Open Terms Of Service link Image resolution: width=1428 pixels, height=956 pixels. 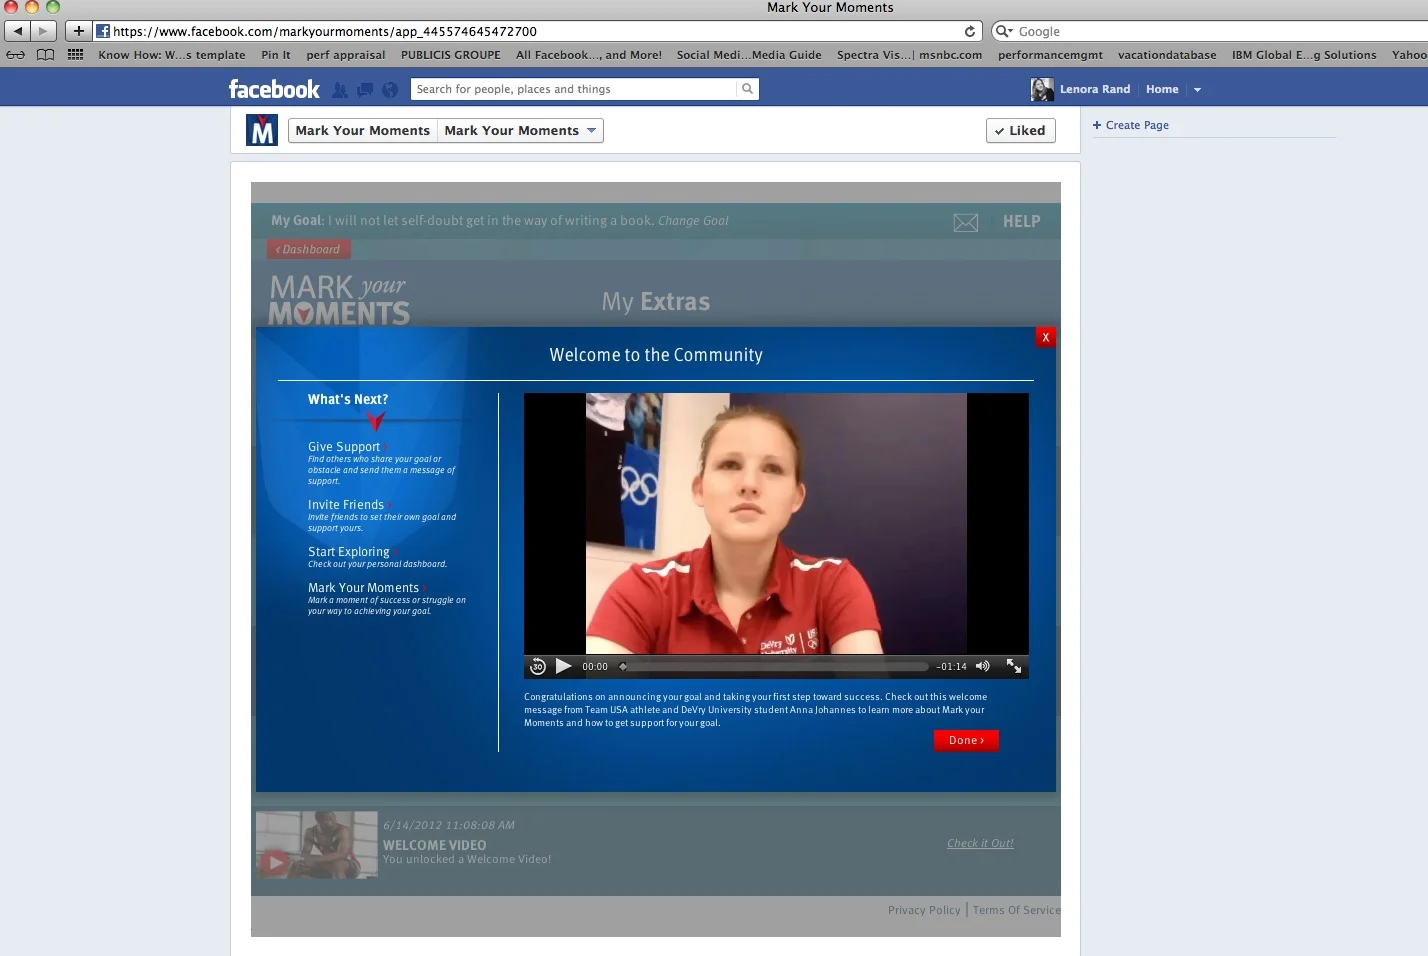tap(1017, 910)
